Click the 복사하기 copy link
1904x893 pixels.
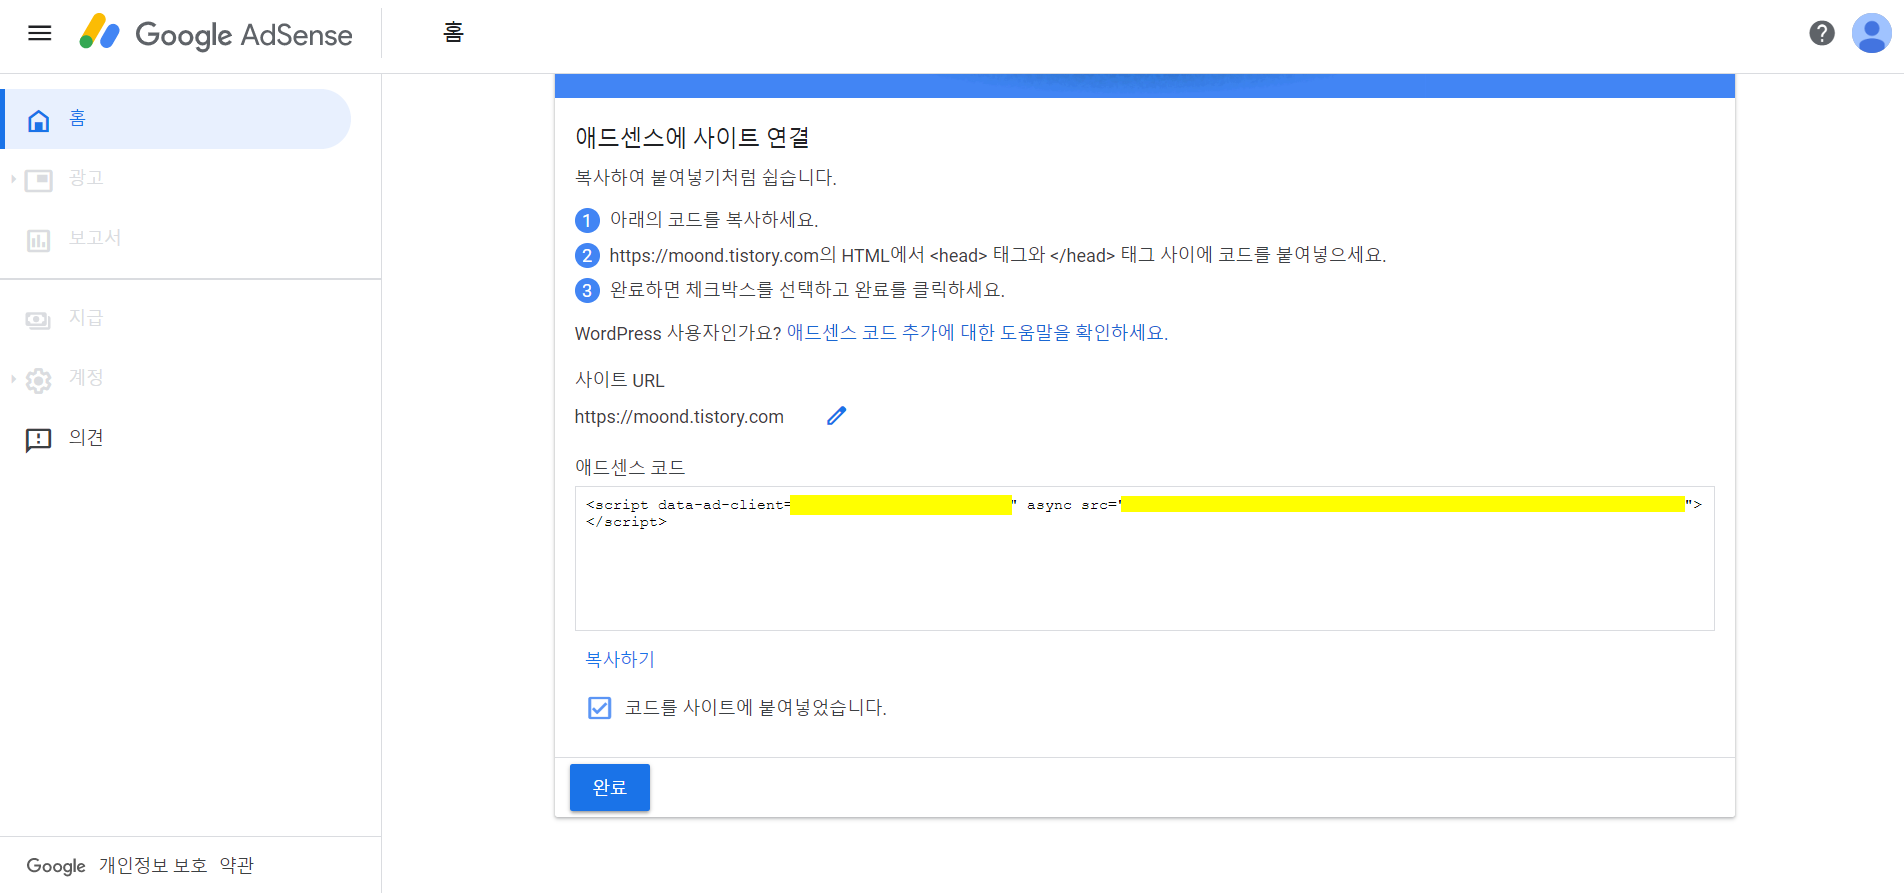[620, 660]
